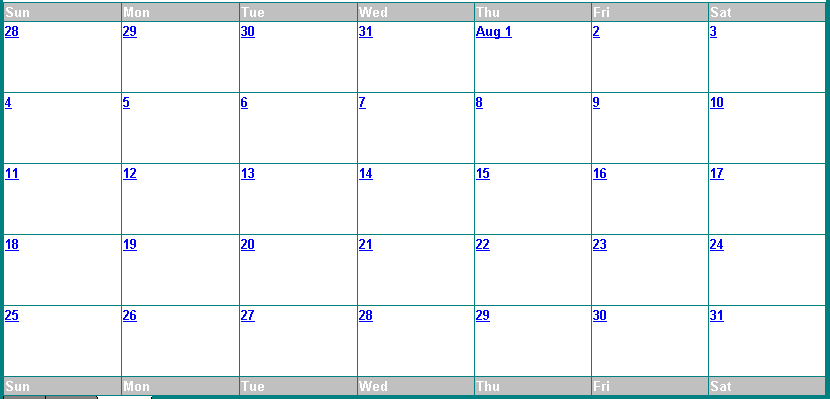This screenshot has height=399, width=830.
Task: Open the date 4 link
Action: (8, 103)
